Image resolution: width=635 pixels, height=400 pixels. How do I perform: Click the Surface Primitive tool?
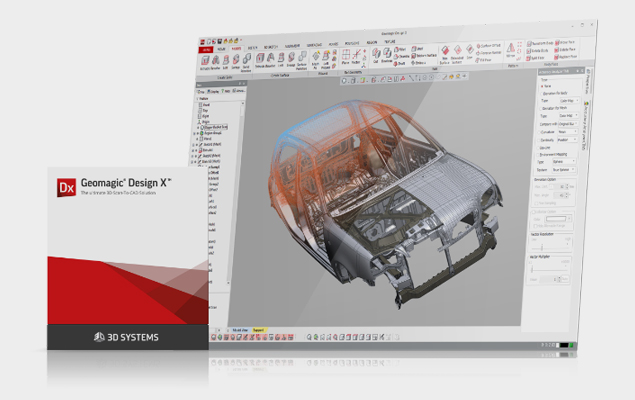pos(302,60)
